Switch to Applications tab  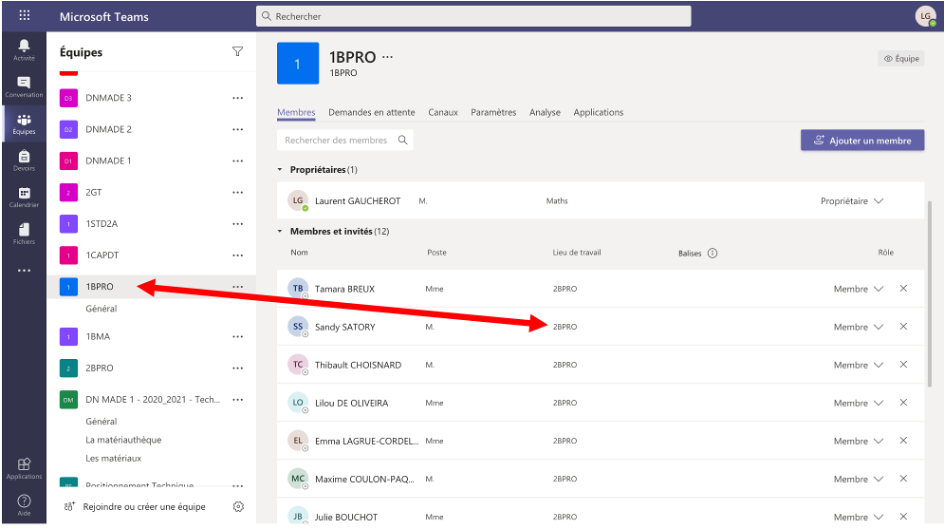598,113
